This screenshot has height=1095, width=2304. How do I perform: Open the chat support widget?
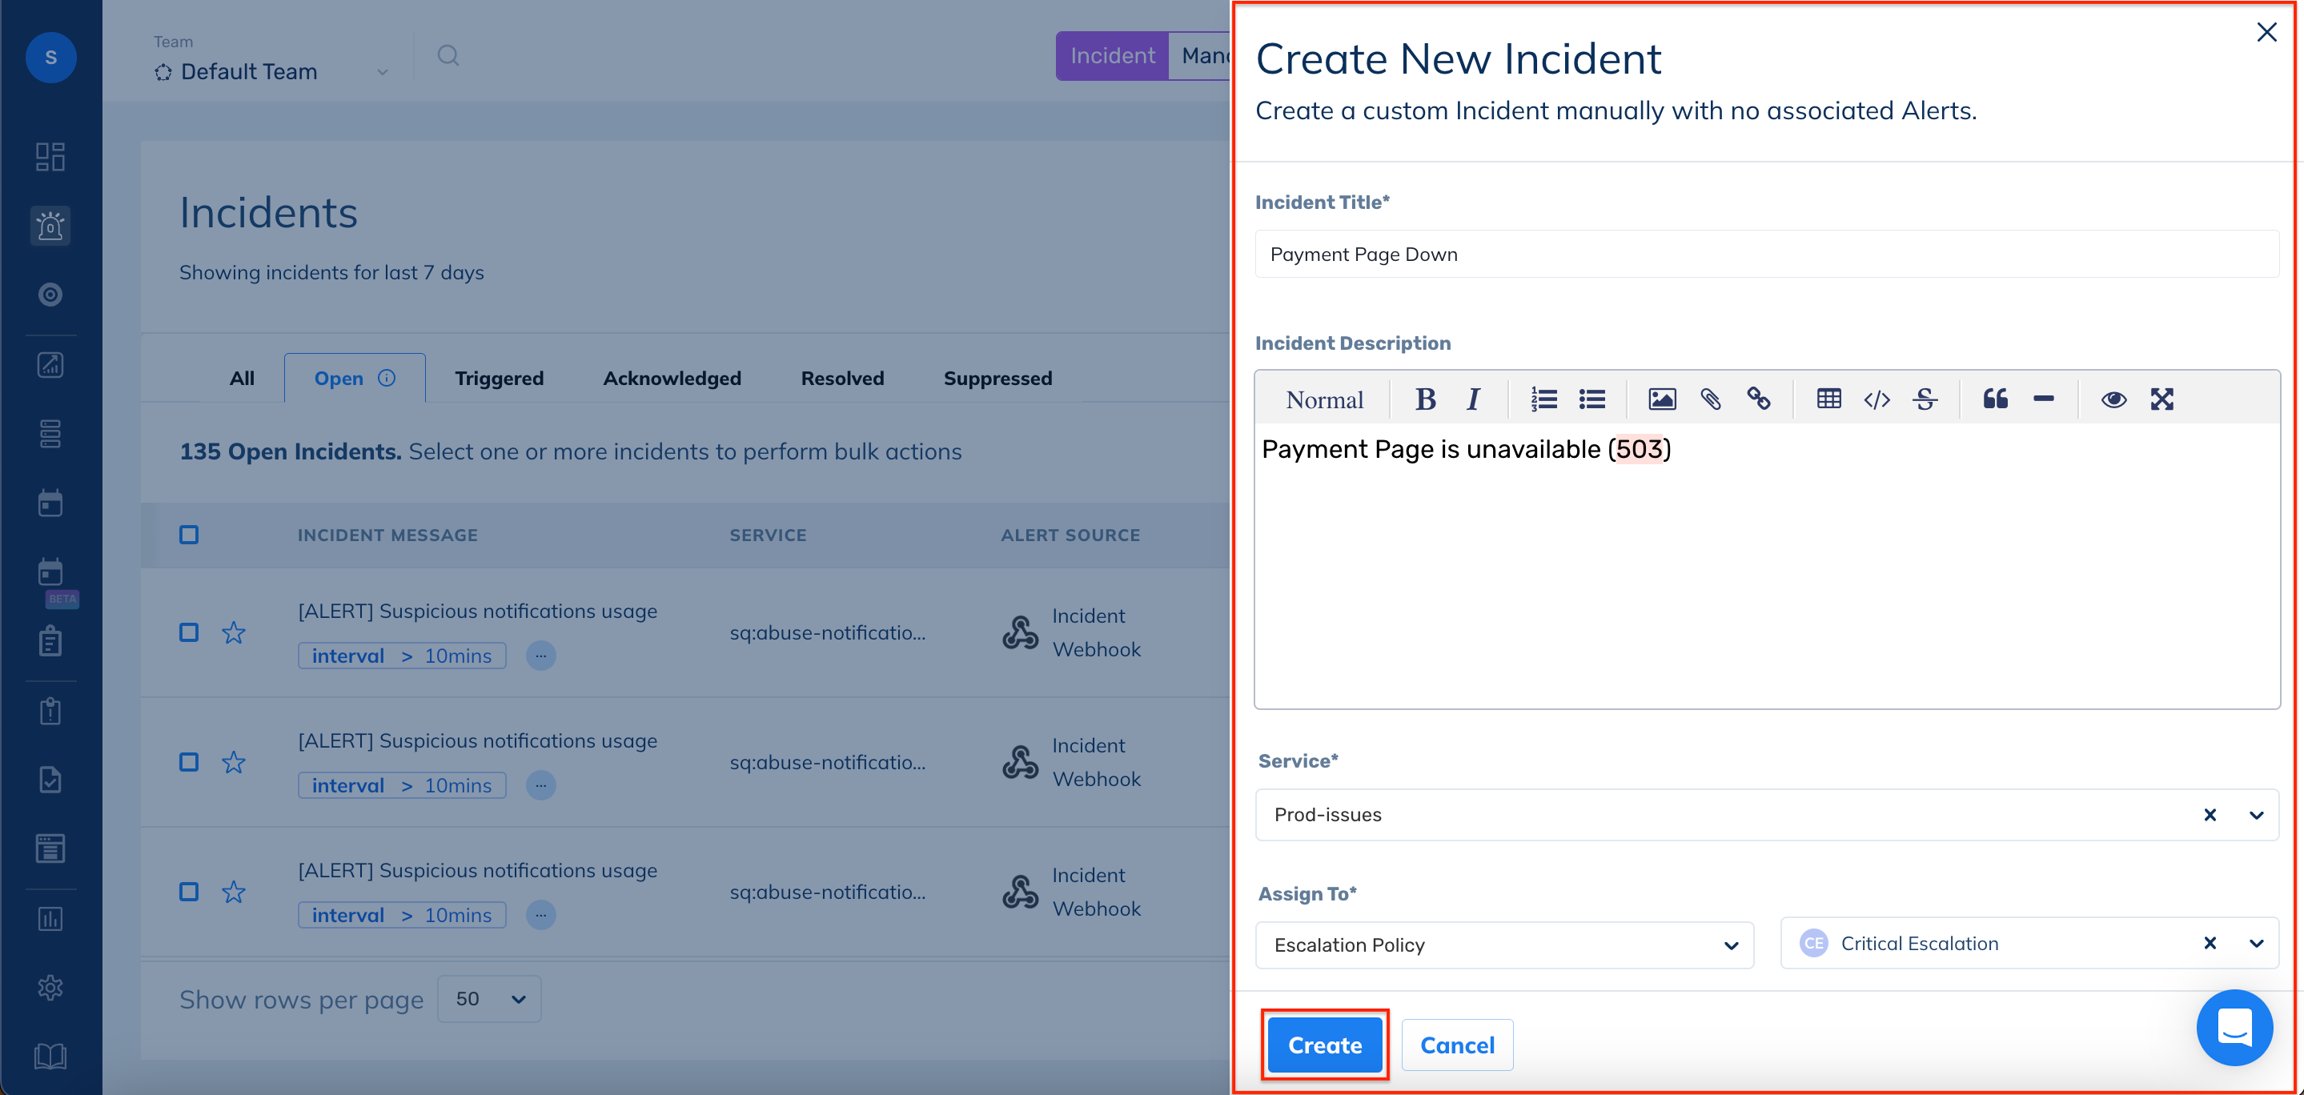[2234, 1028]
